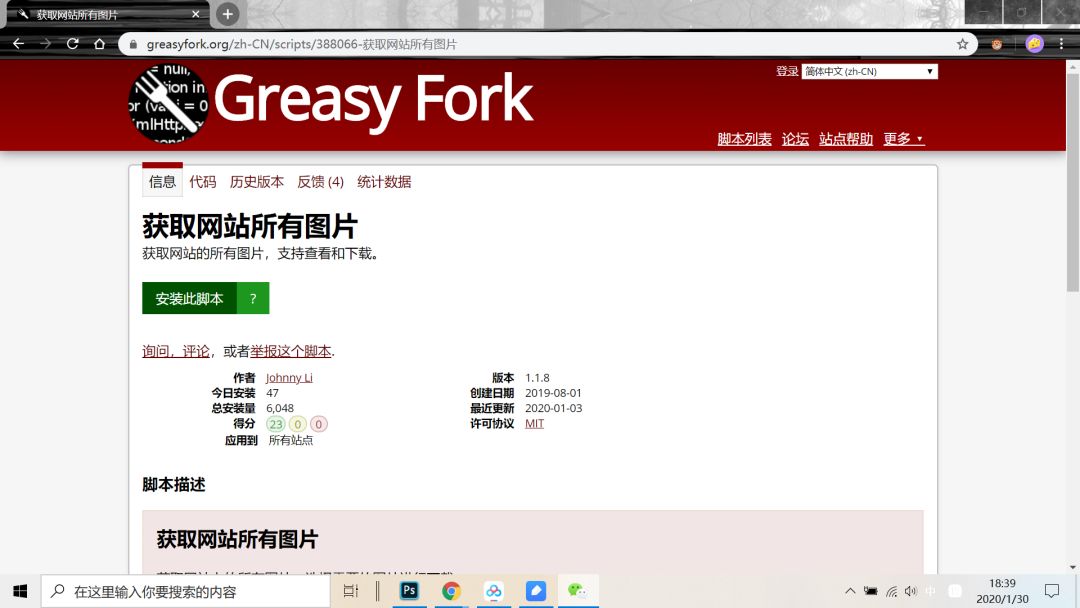The width and height of the screenshot is (1080, 608).
Task: Click the 所有站点 applies-to value
Action: tap(291, 440)
